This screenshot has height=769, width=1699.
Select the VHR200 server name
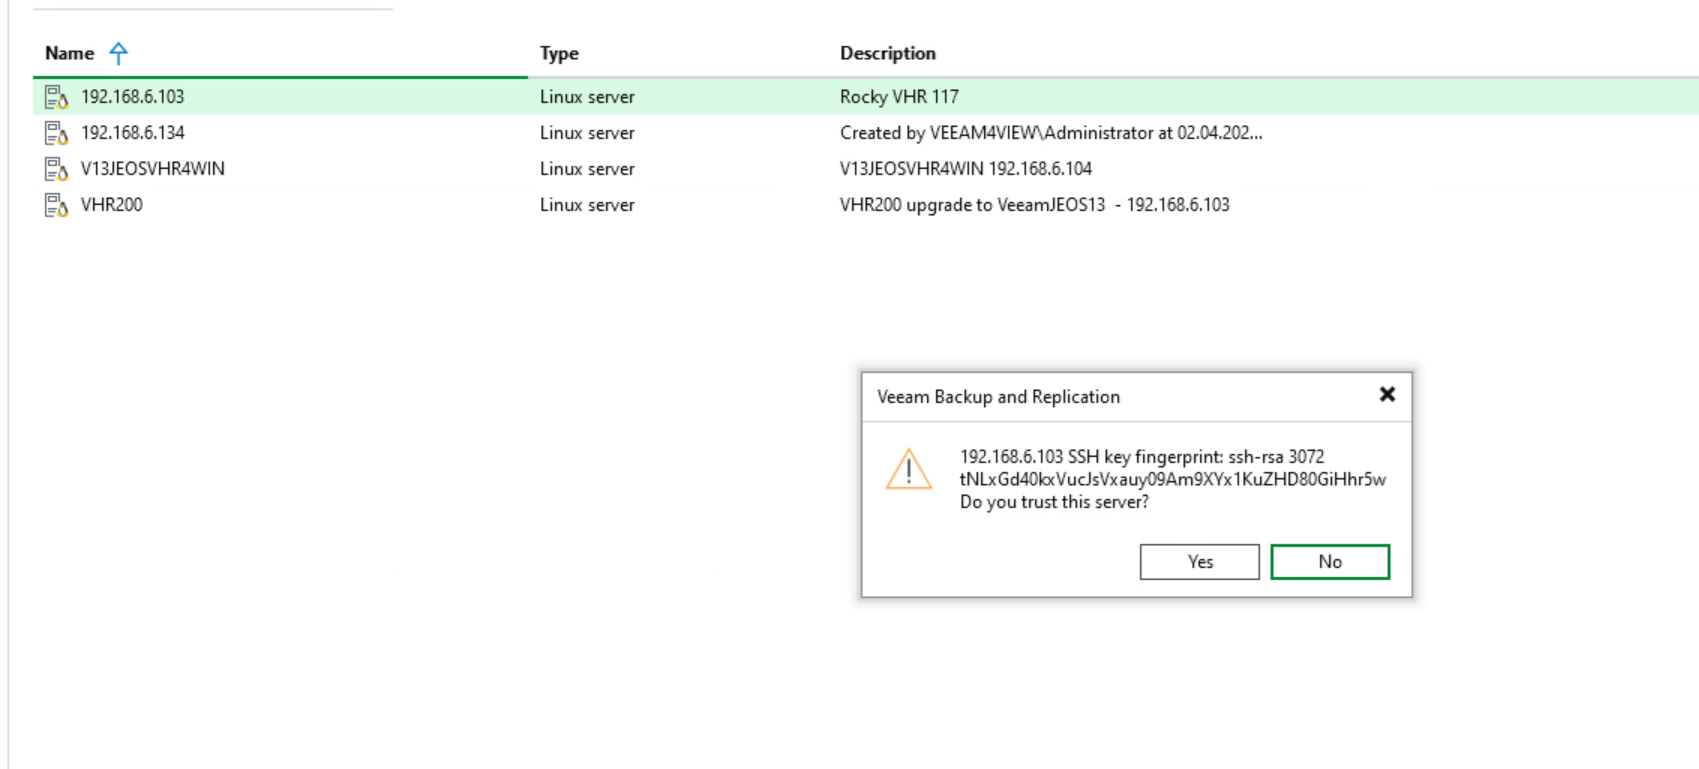point(112,205)
